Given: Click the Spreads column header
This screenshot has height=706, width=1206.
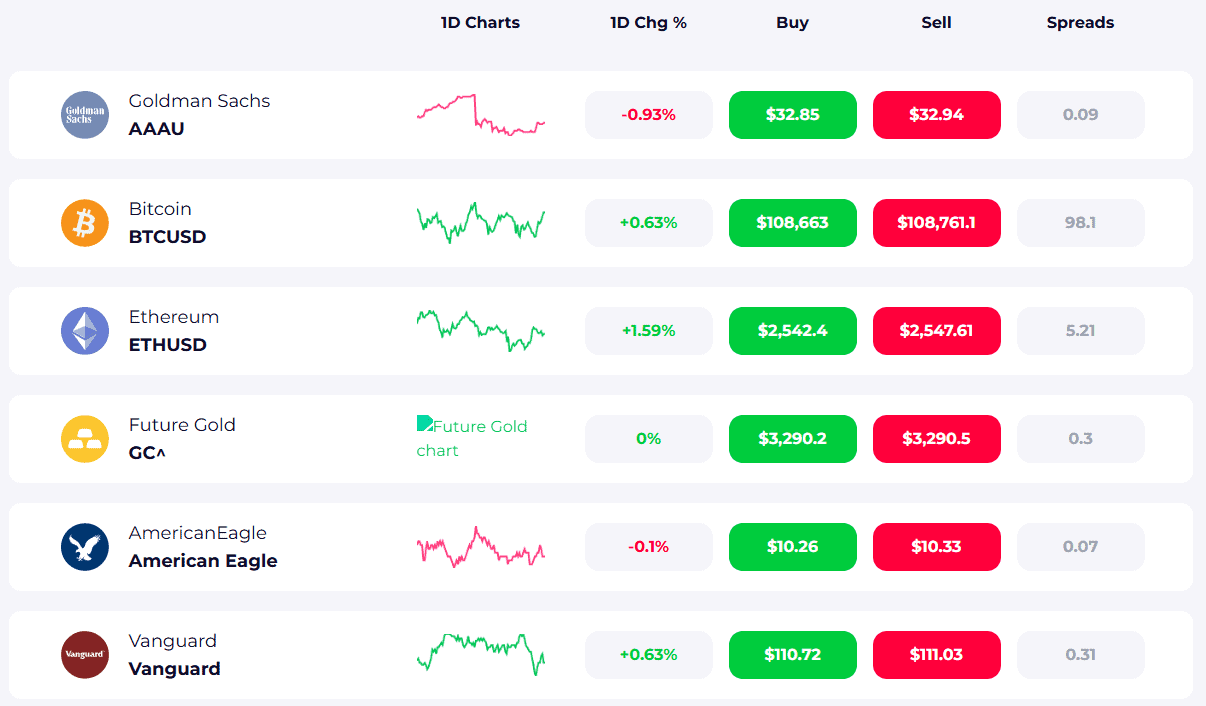Looking at the screenshot, I should pyautogui.click(x=1080, y=22).
